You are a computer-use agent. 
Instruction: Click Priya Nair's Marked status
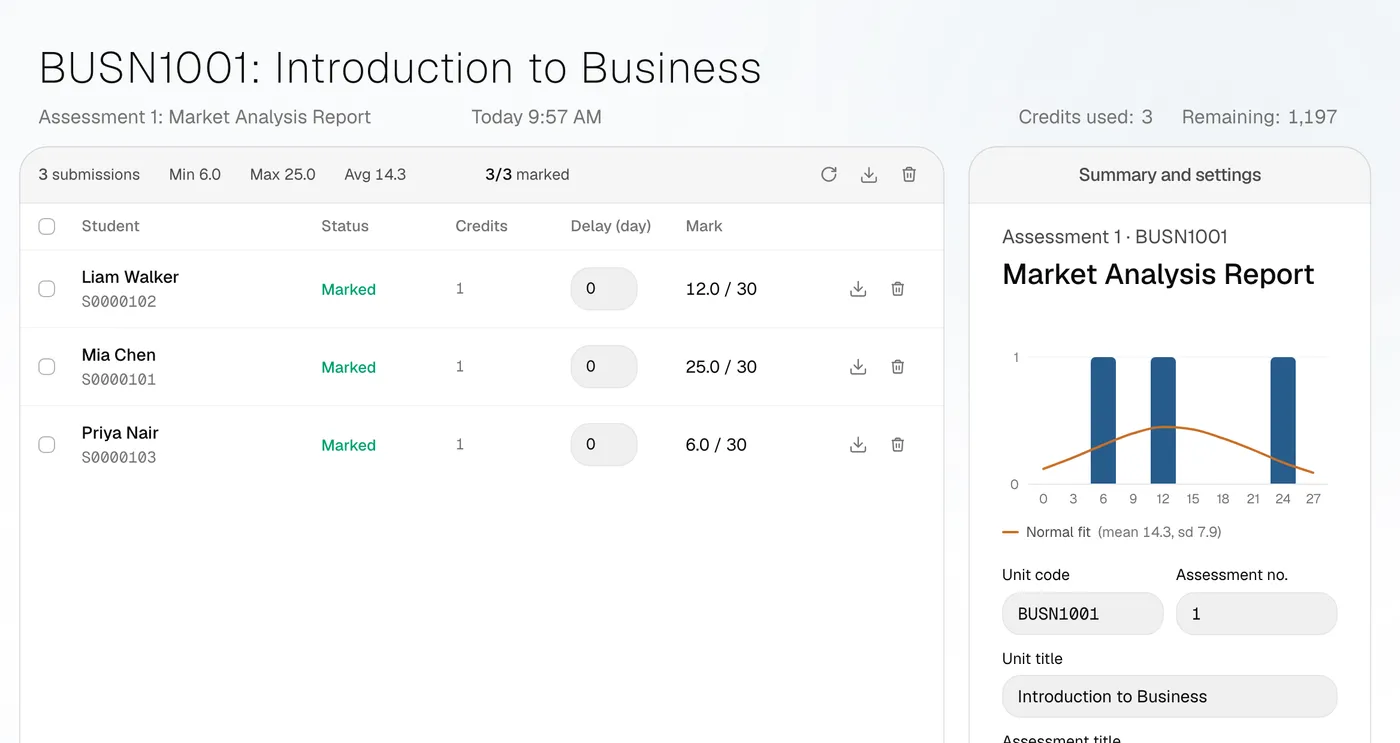point(348,445)
